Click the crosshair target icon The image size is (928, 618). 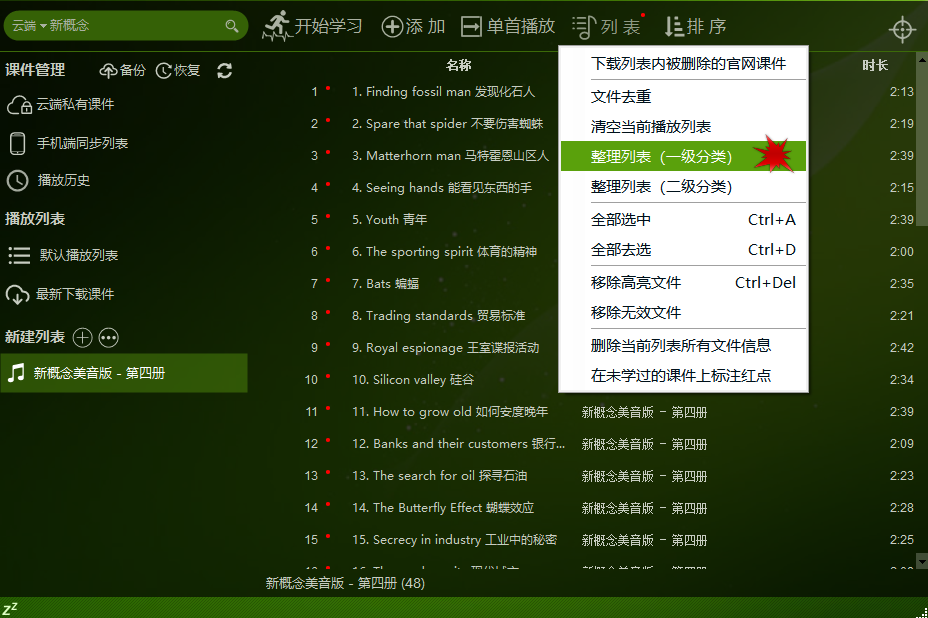[902, 29]
